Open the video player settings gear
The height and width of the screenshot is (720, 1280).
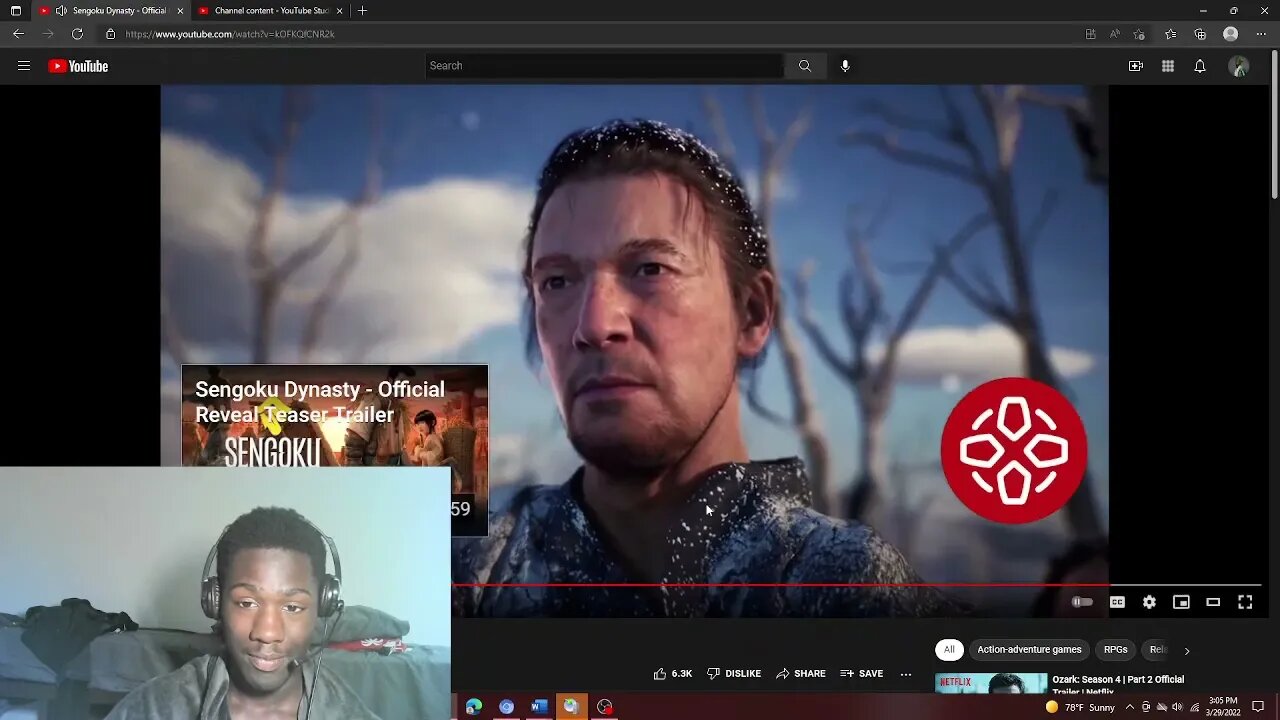point(1149,602)
